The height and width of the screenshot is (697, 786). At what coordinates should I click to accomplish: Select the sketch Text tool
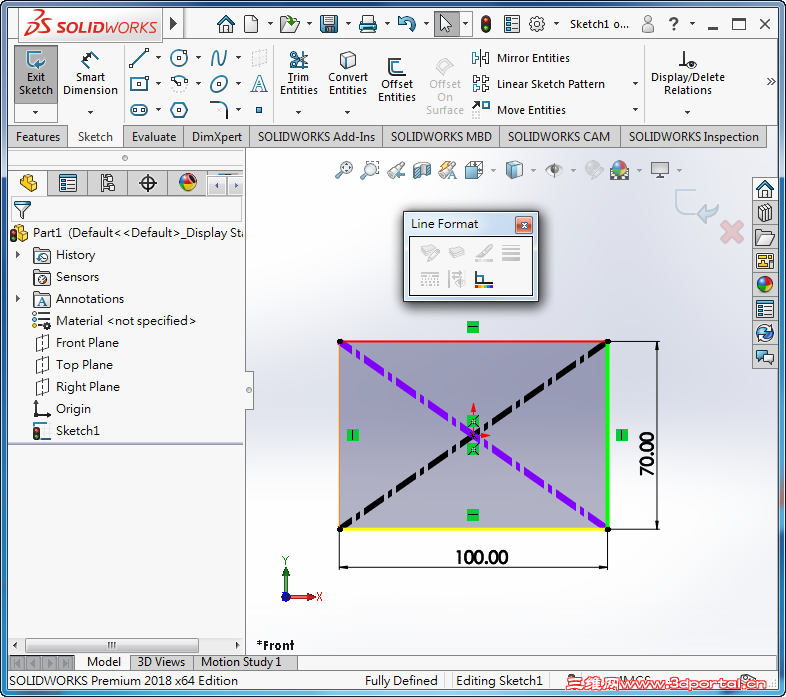tap(259, 83)
